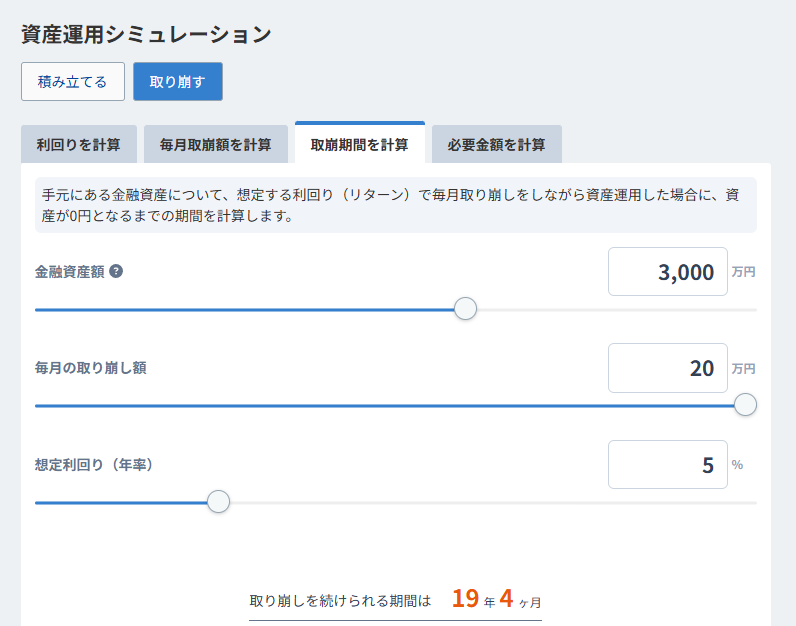Click the blue description text about 取り崩し
Image resolution: width=796 pixels, height=626 pixels.
[395, 205]
